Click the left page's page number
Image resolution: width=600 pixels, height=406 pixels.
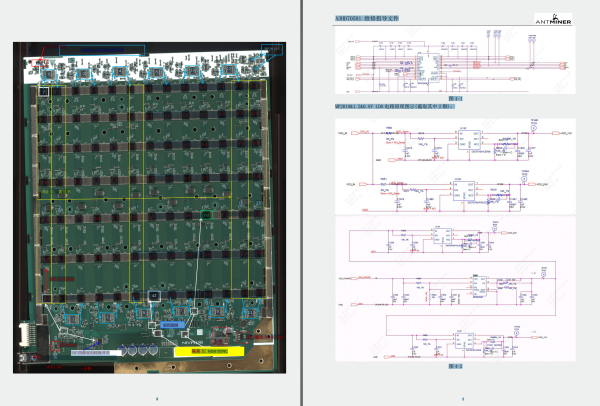click(156, 399)
